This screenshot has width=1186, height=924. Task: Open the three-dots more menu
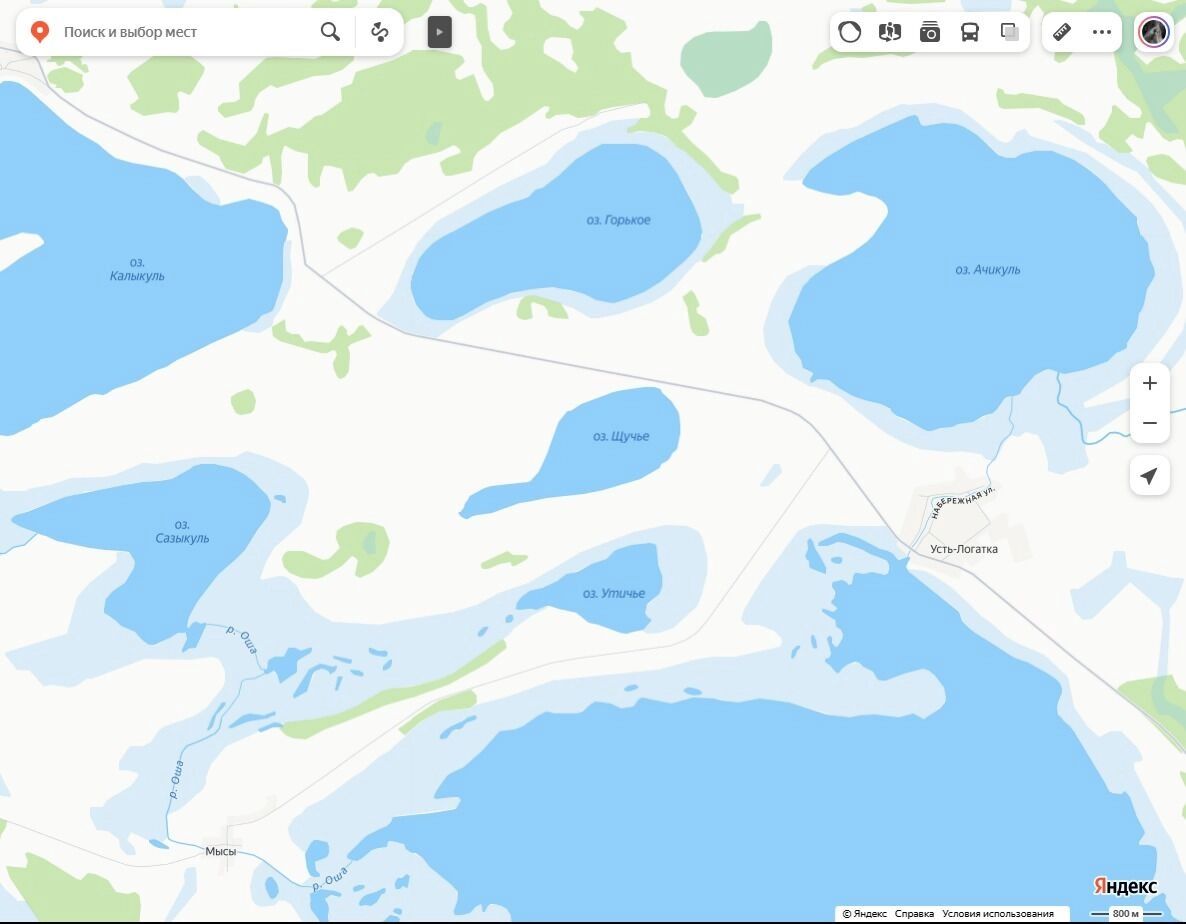[1102, 32]
